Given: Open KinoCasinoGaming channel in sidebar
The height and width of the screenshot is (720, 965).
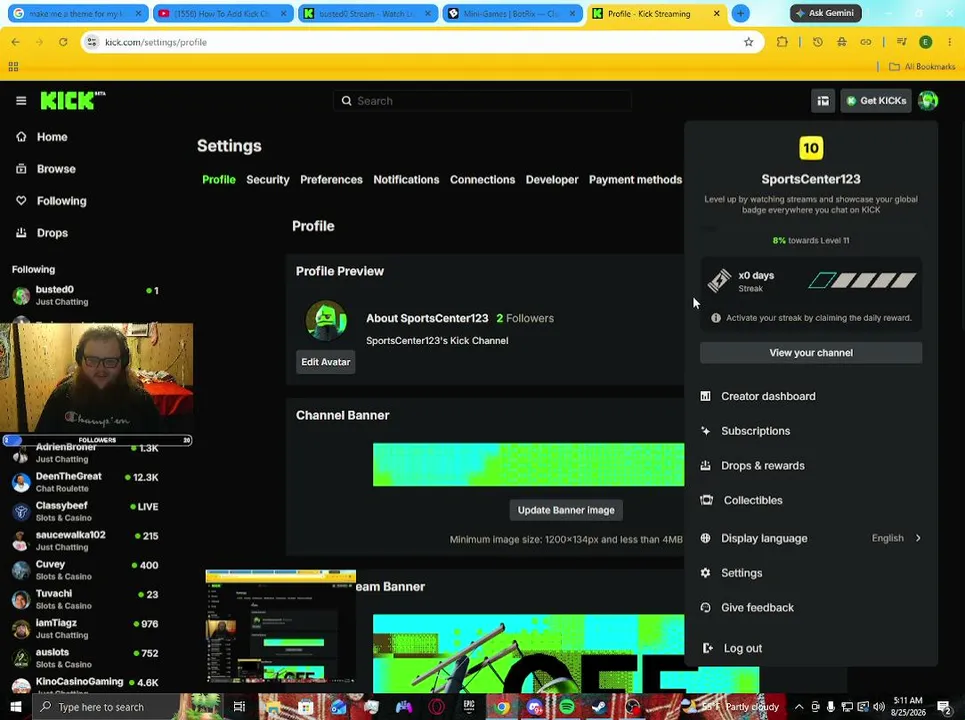Looking at the screenshot, I should coord(86,684).
